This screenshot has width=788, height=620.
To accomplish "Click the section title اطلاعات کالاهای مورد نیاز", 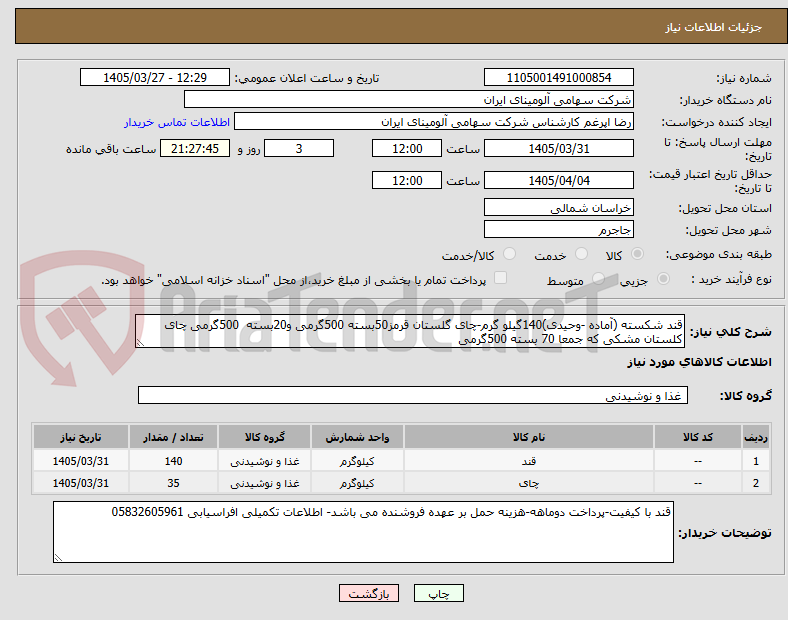I will coord(699,362).
